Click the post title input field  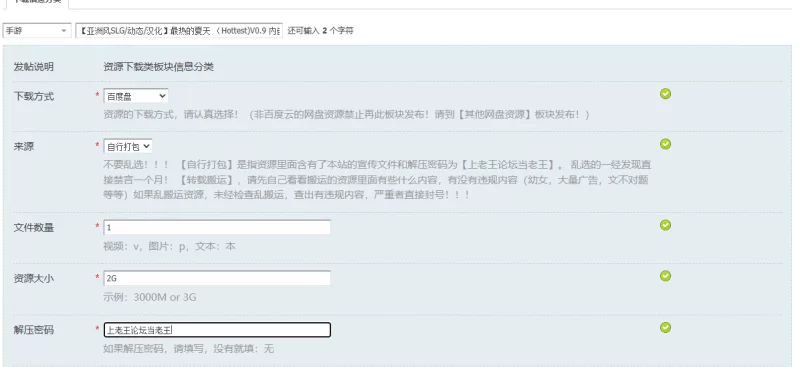[179, 31]
